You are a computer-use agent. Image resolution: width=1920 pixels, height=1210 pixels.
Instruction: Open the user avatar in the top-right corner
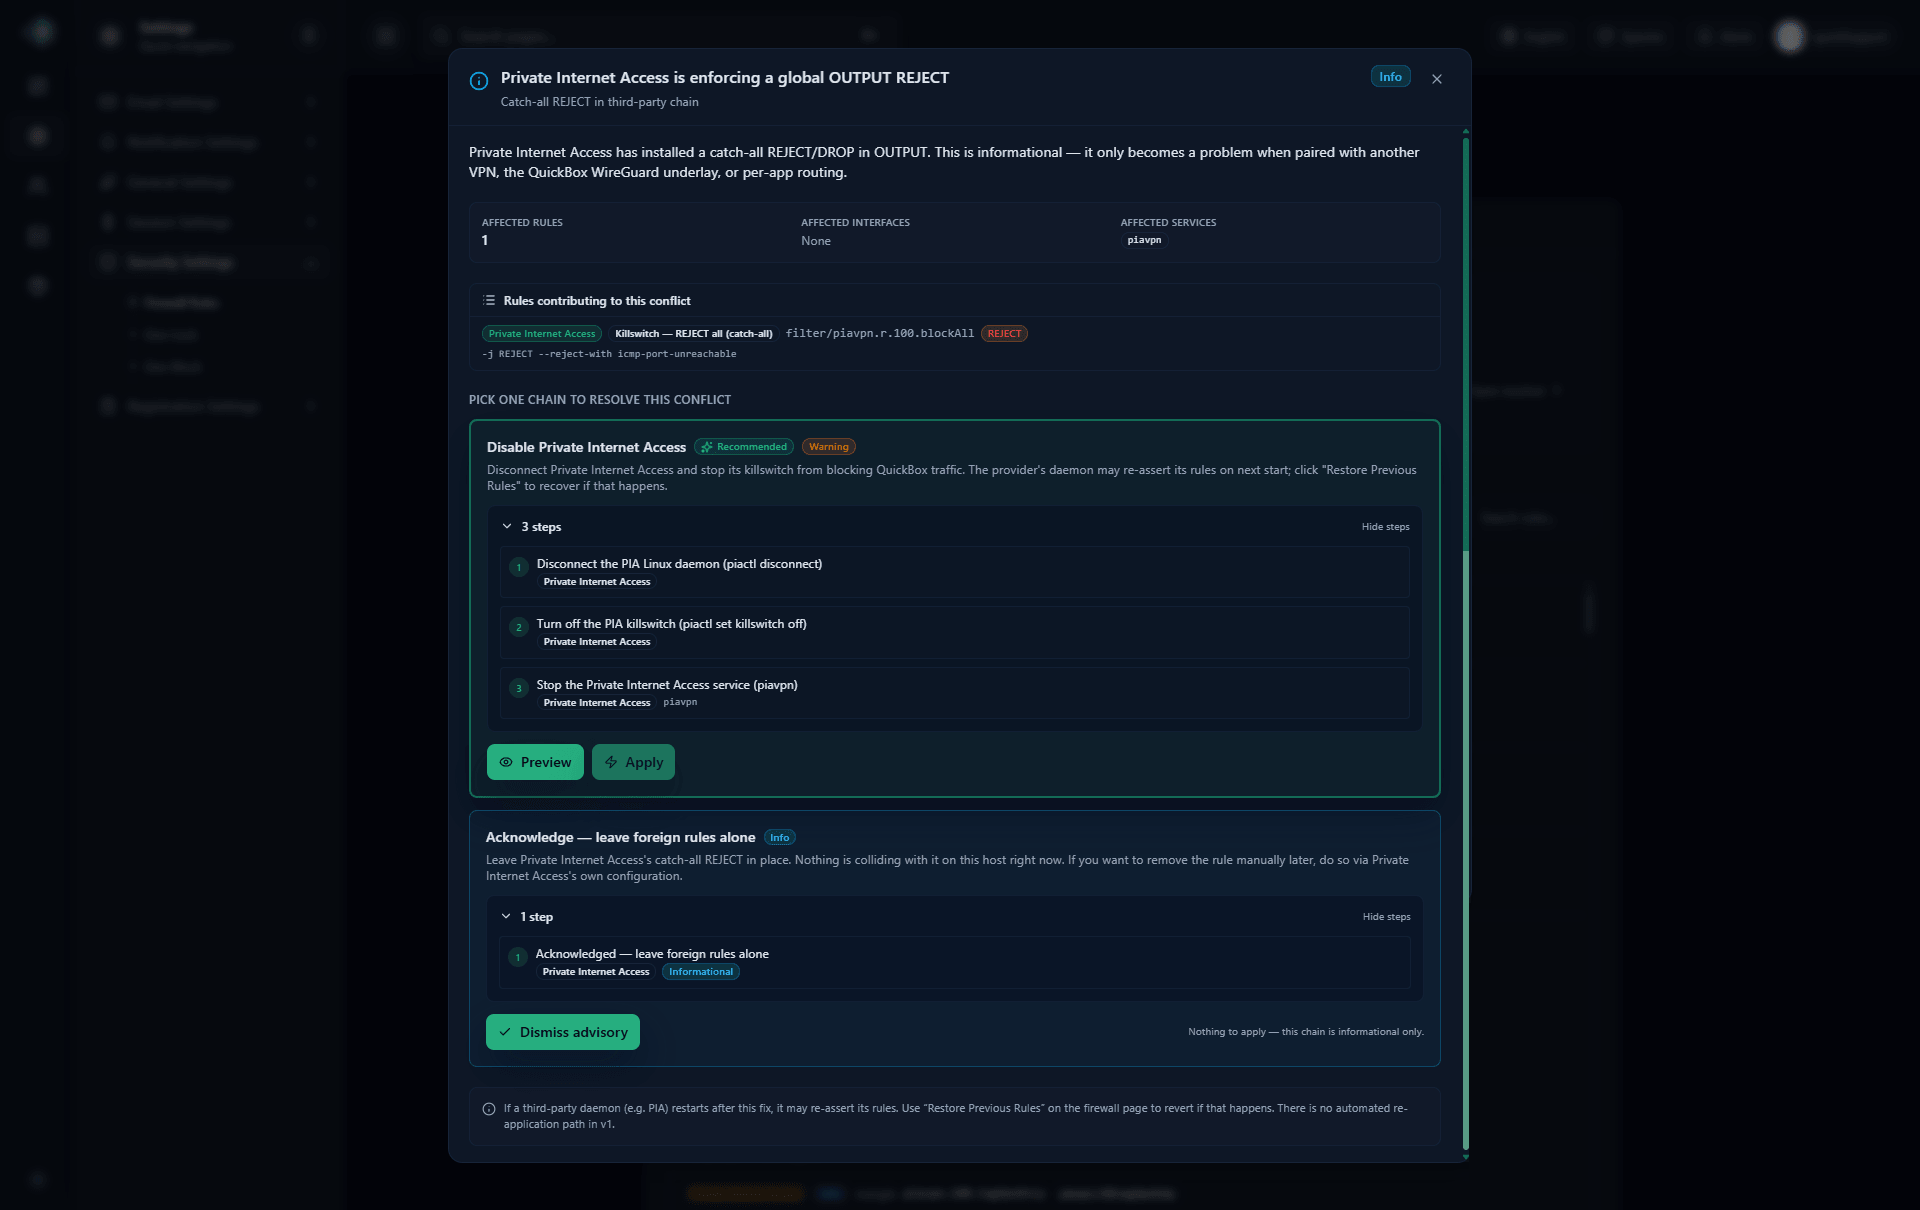[x=1790, y=36]
